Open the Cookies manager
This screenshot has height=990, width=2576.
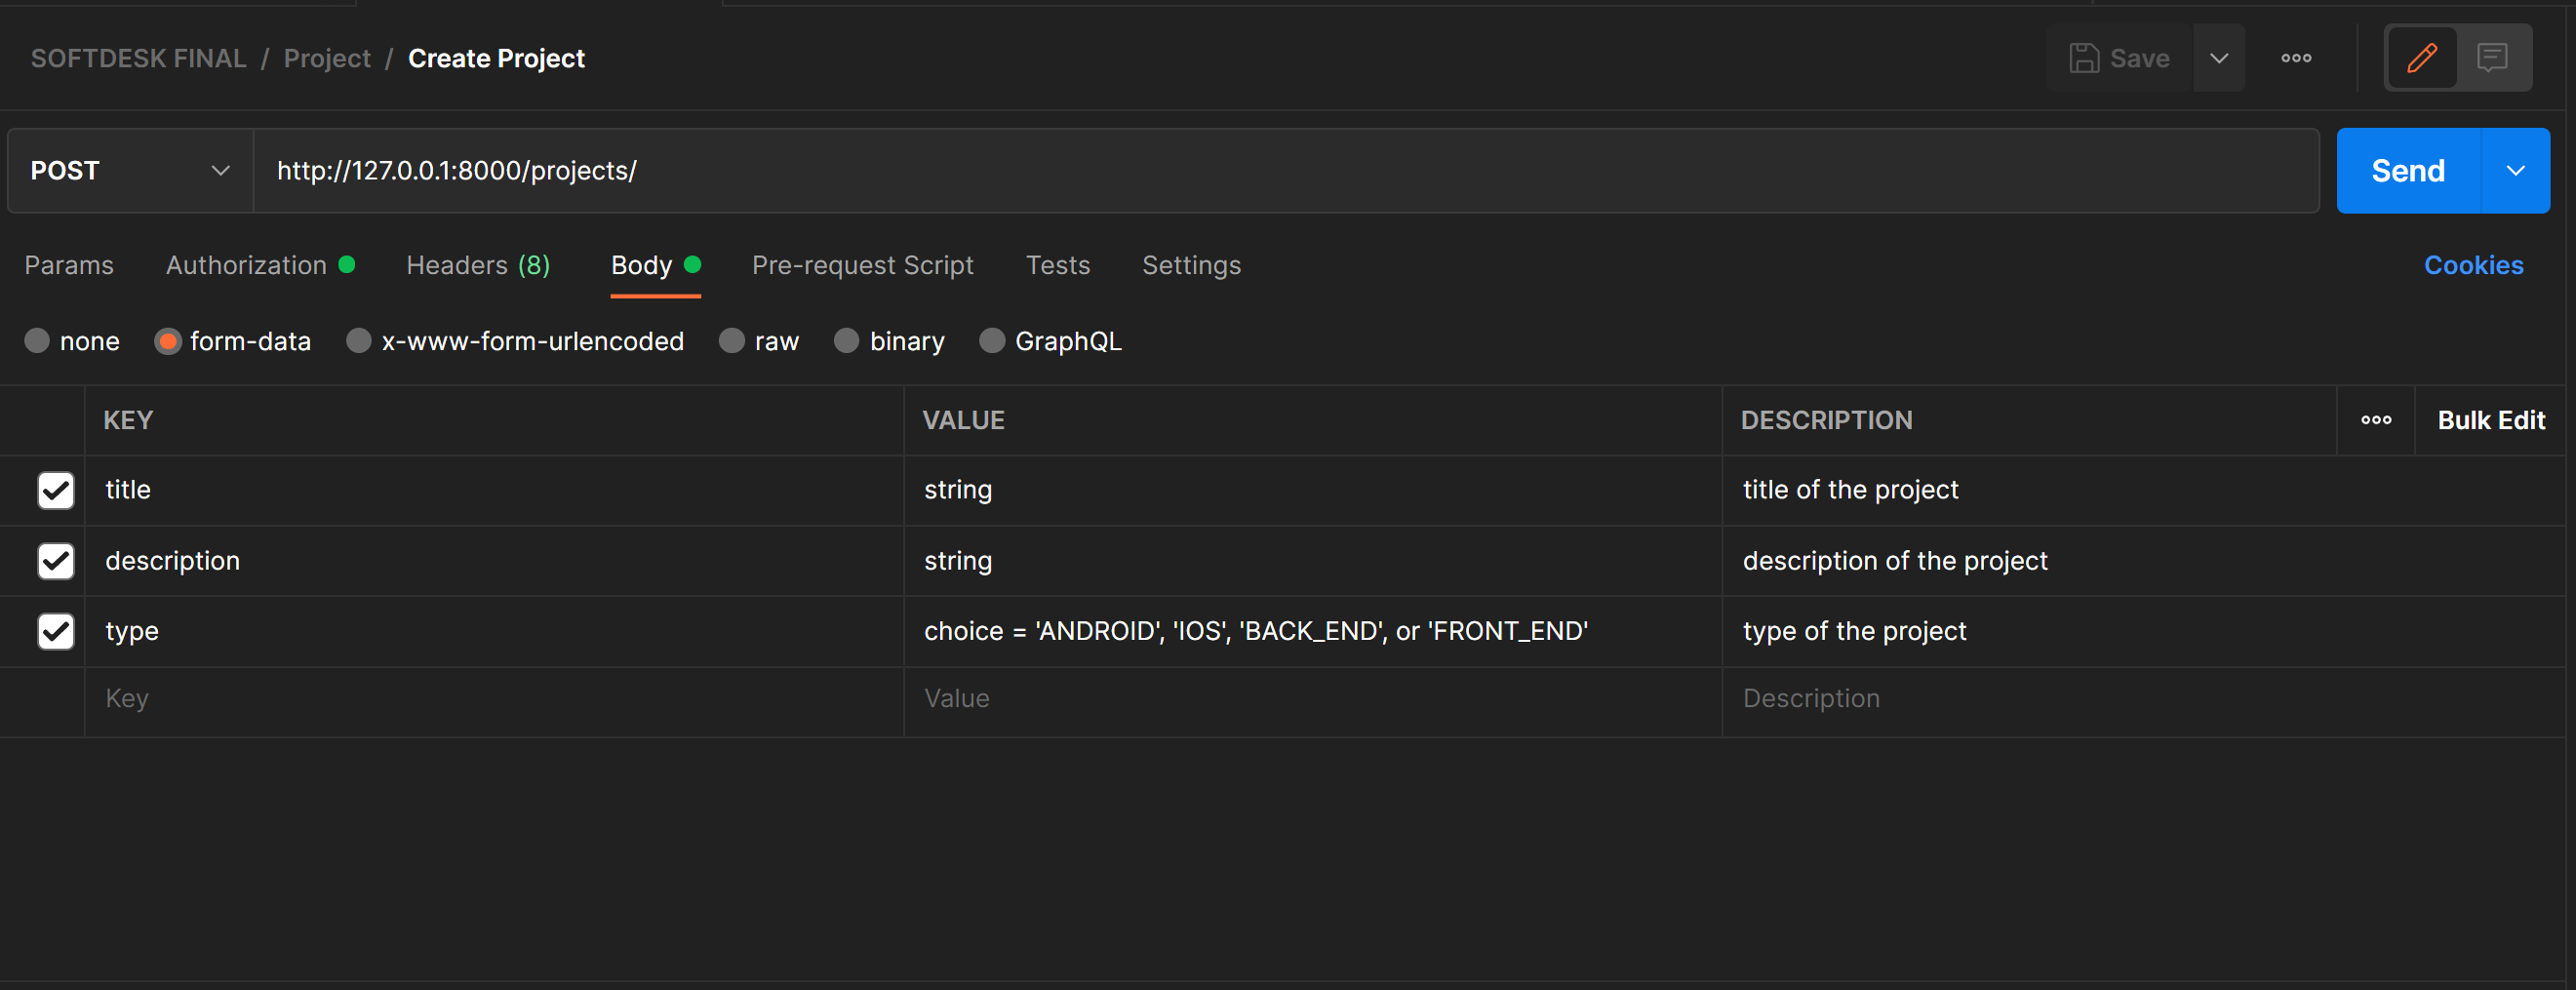[x=2474, y=264]
